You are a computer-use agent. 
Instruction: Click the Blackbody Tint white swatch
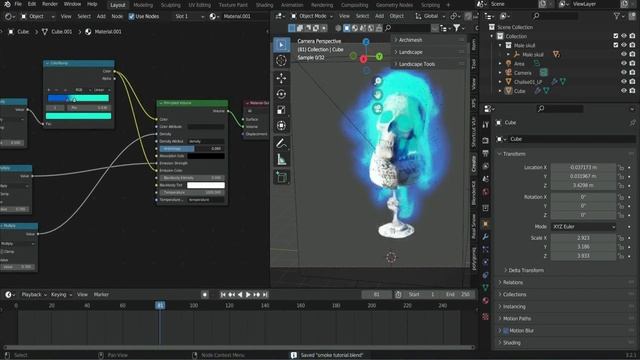(x=206, y=185)
